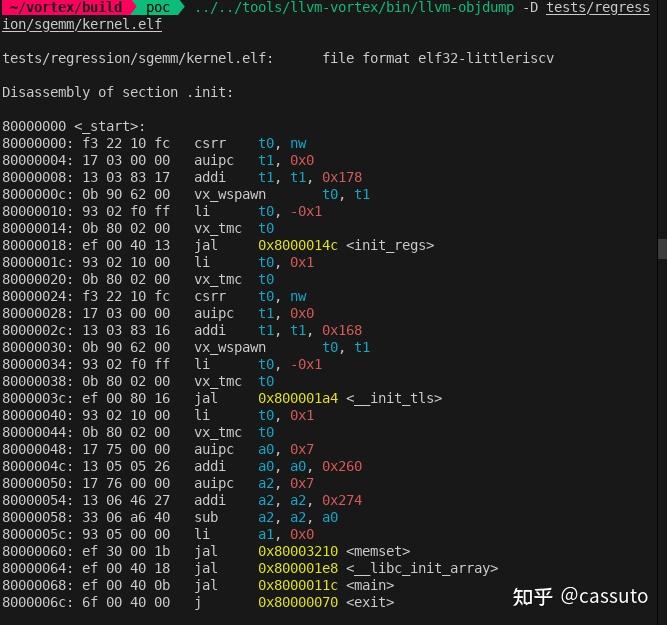Click the <__init_tls> jump target

pos(394,398)
